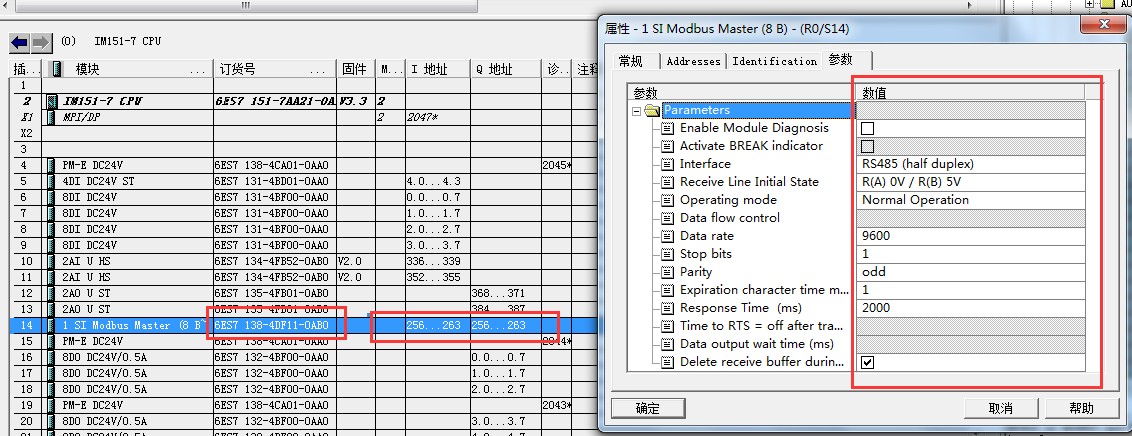Go back with the left navigation arrow
The height and width of the screenshot is (436, 1132).
(x=19, y=43)
